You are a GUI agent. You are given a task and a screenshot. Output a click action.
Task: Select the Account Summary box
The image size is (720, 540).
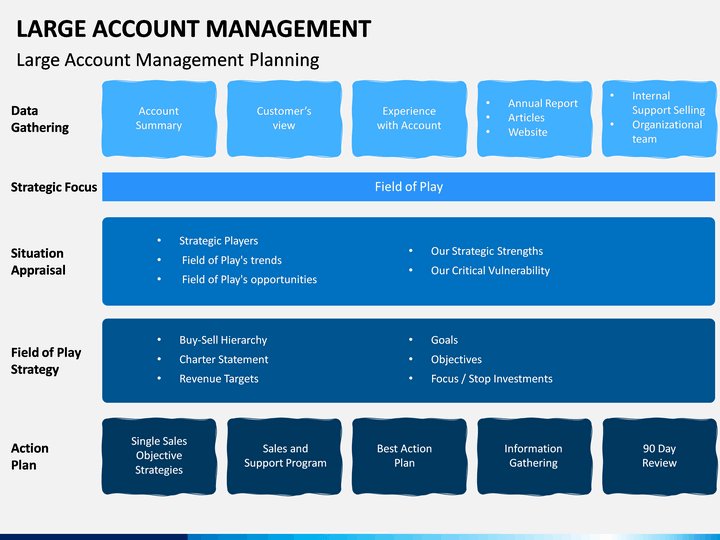pos(159,119)
